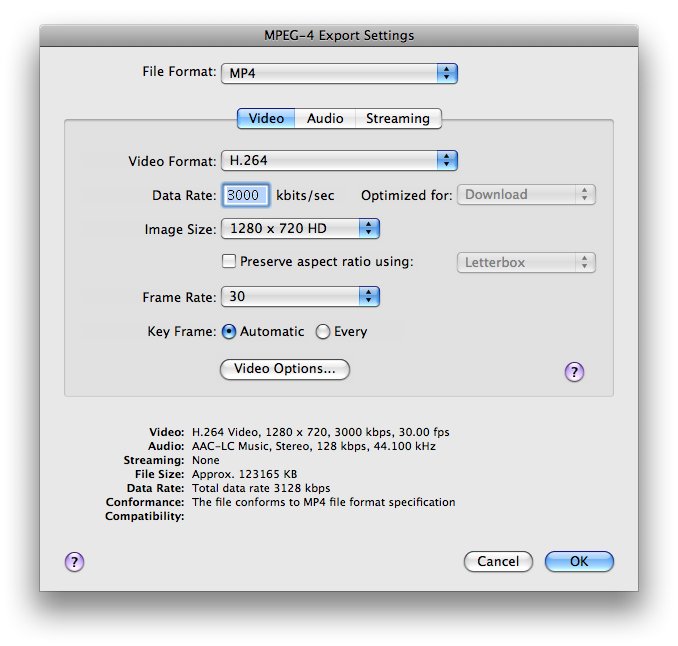
Task: Open the File Format MP4 dropdown
Action: (x=339, y=73)
